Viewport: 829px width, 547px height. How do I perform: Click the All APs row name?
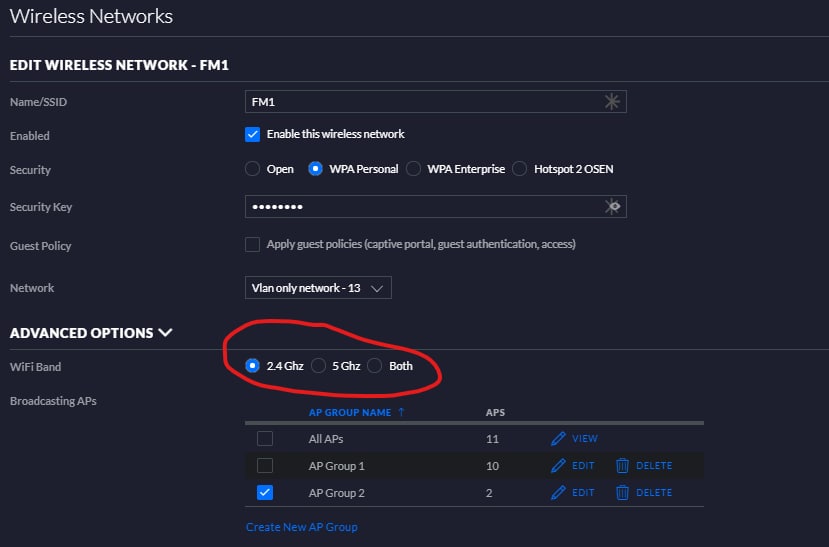click(x=326, y=439)
